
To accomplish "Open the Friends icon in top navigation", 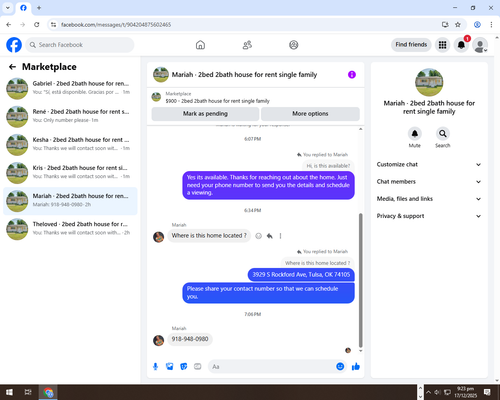I will (247, 45).
